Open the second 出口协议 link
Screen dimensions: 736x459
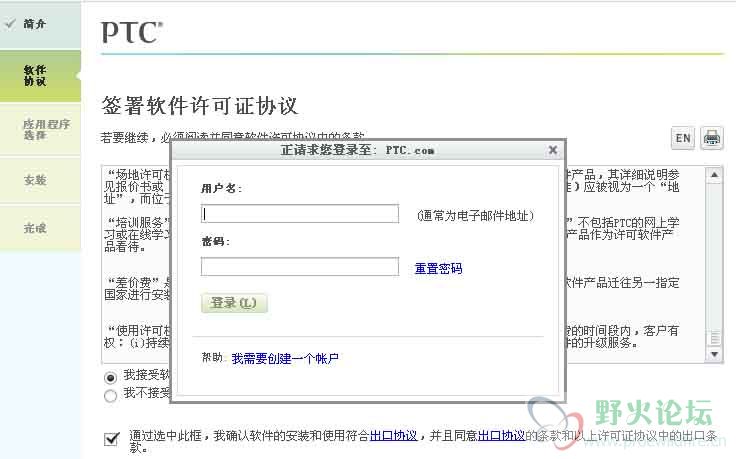pyautogui.click(x=501, y=436)
